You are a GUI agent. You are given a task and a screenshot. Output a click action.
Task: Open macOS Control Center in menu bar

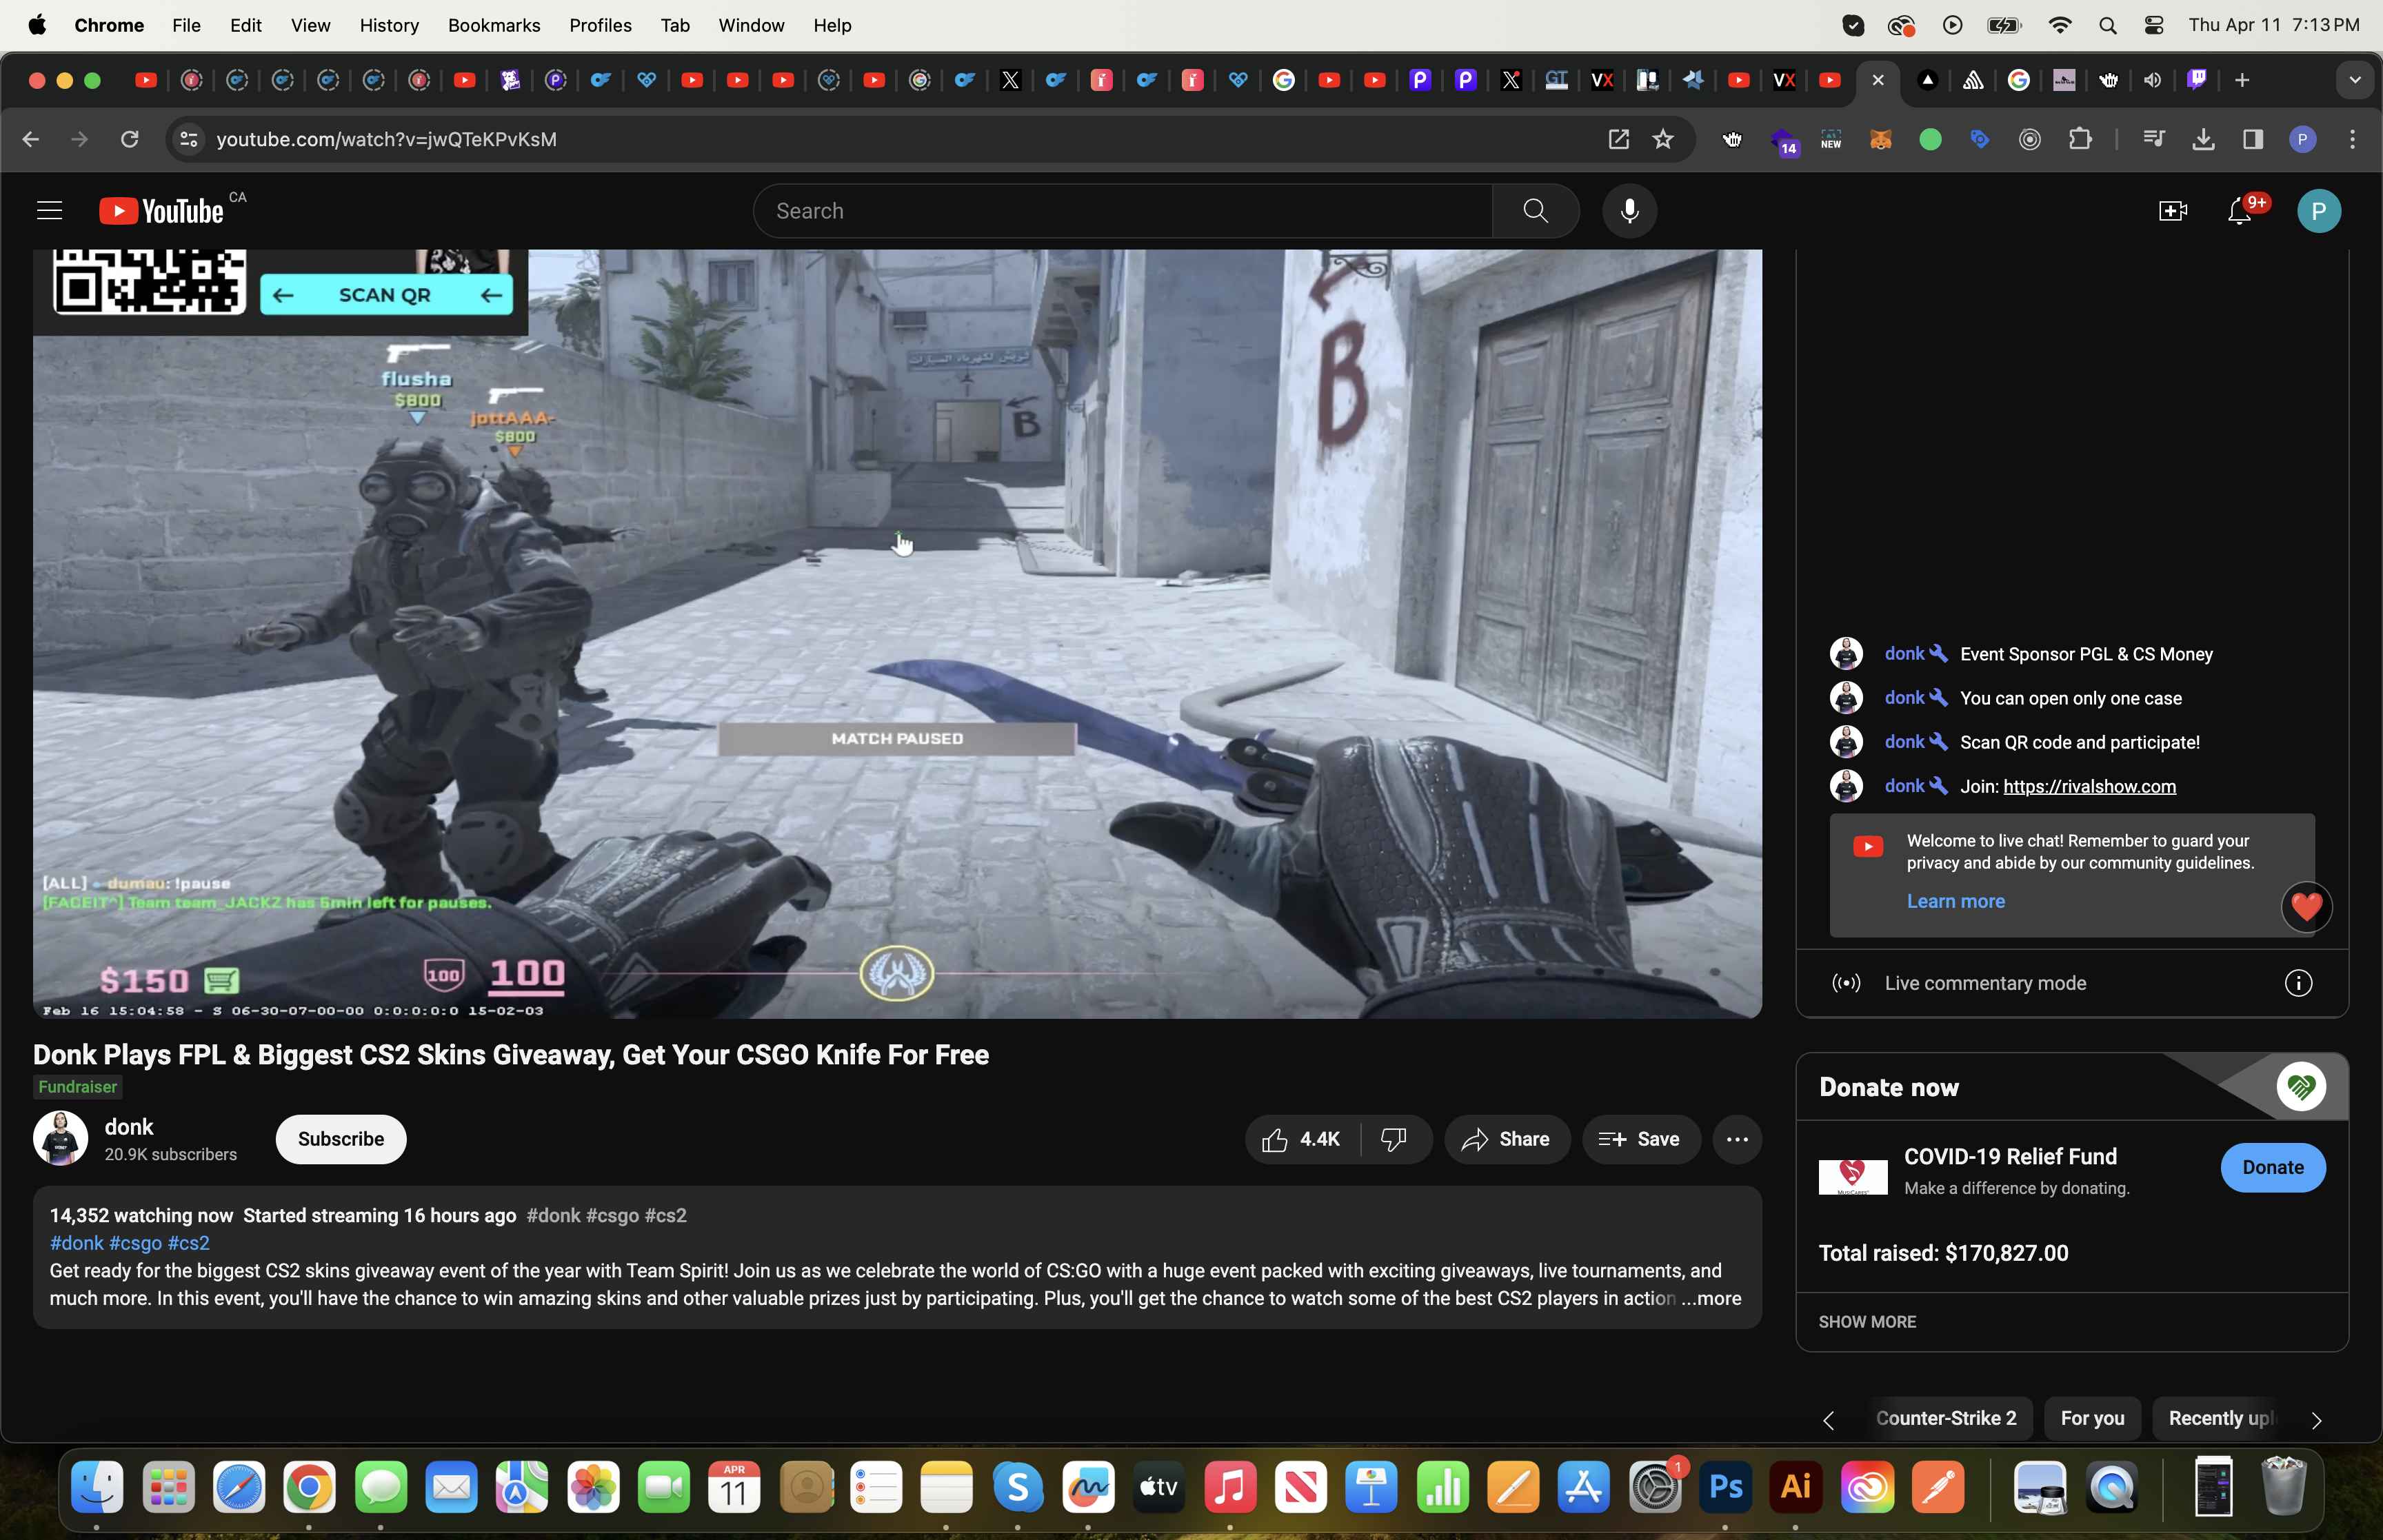coord(2154,25)
